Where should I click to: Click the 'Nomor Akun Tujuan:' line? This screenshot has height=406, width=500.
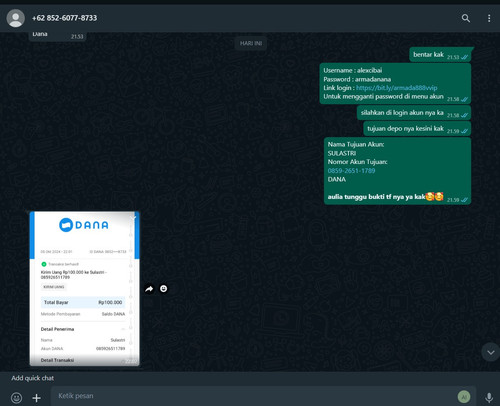tap(357, 162)
